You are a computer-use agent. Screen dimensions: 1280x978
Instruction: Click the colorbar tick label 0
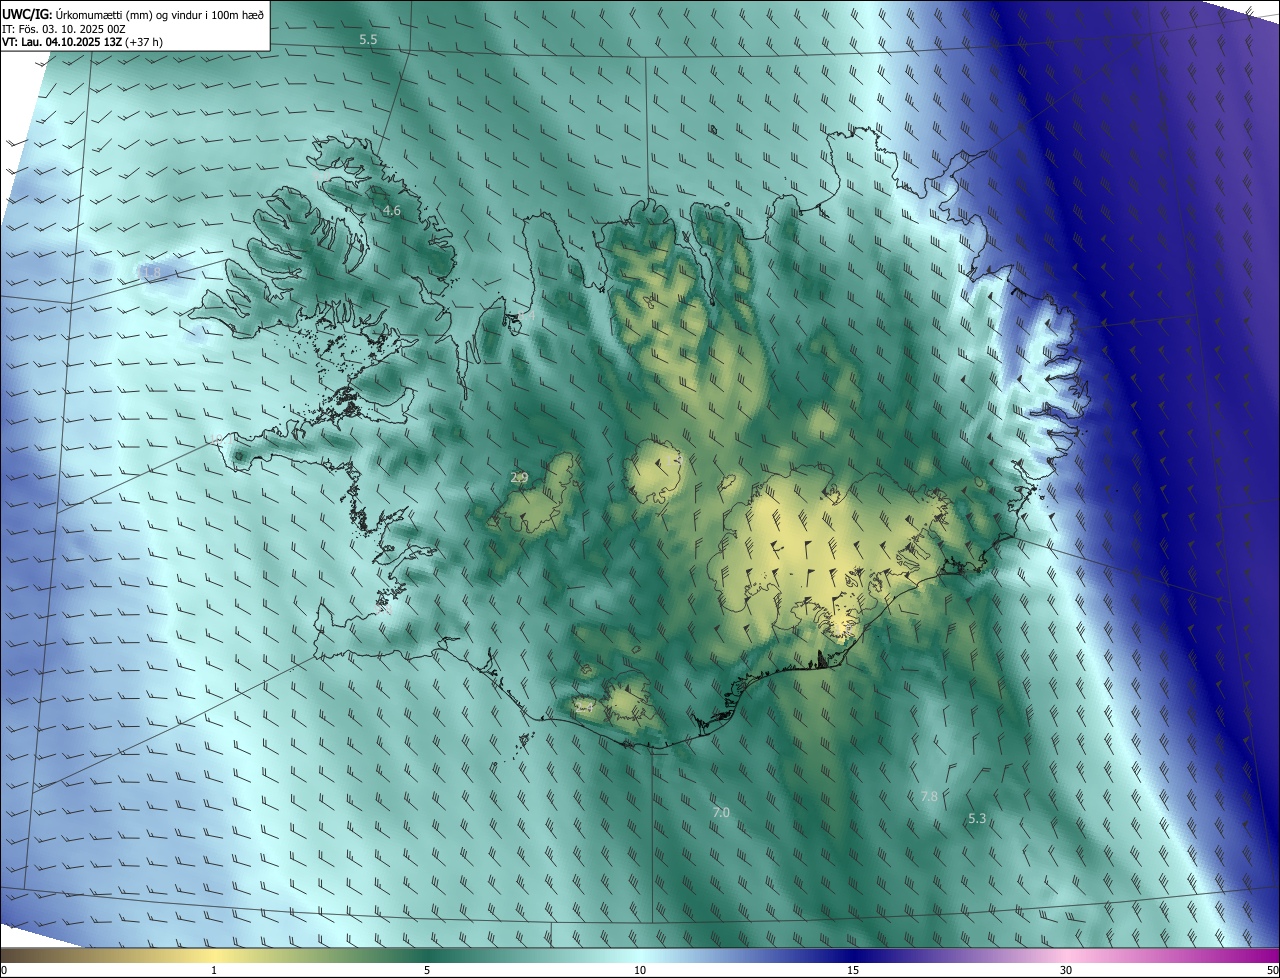(4, 971)
